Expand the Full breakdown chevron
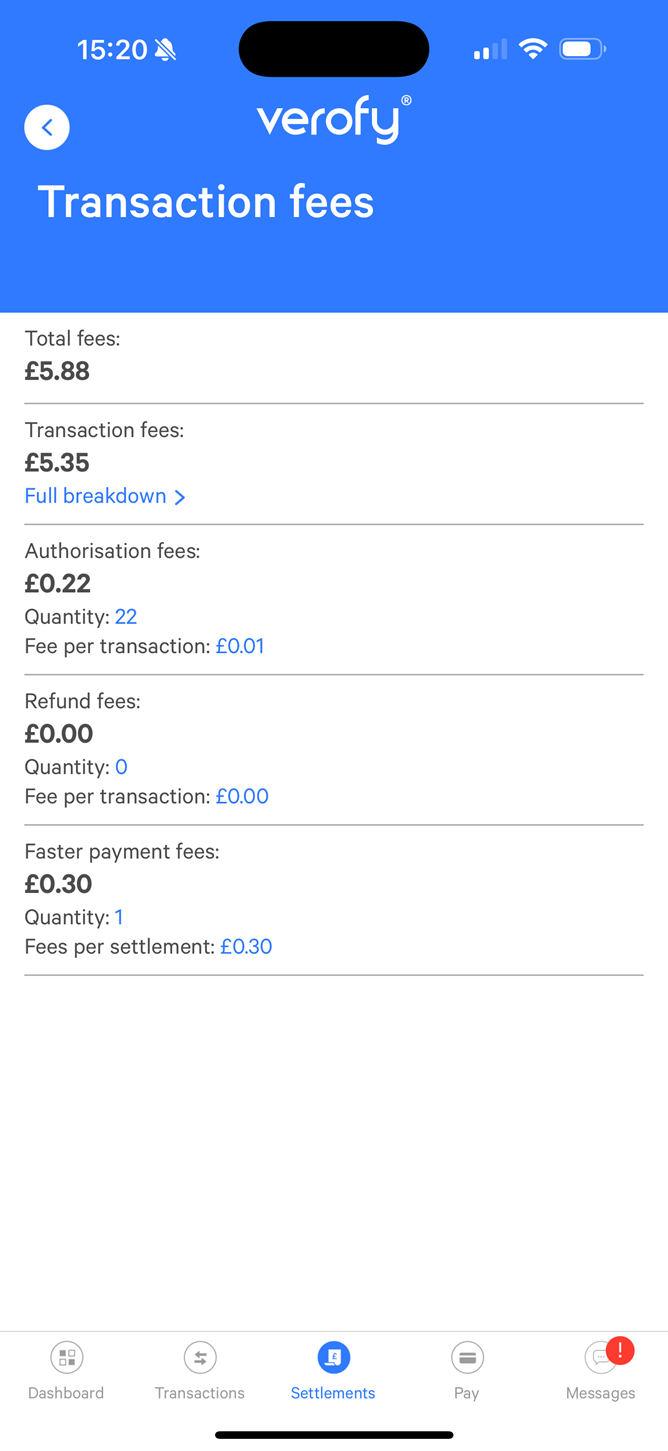Image resolution: width=668 pixels, height=1451 pixels. pos(180,497)
